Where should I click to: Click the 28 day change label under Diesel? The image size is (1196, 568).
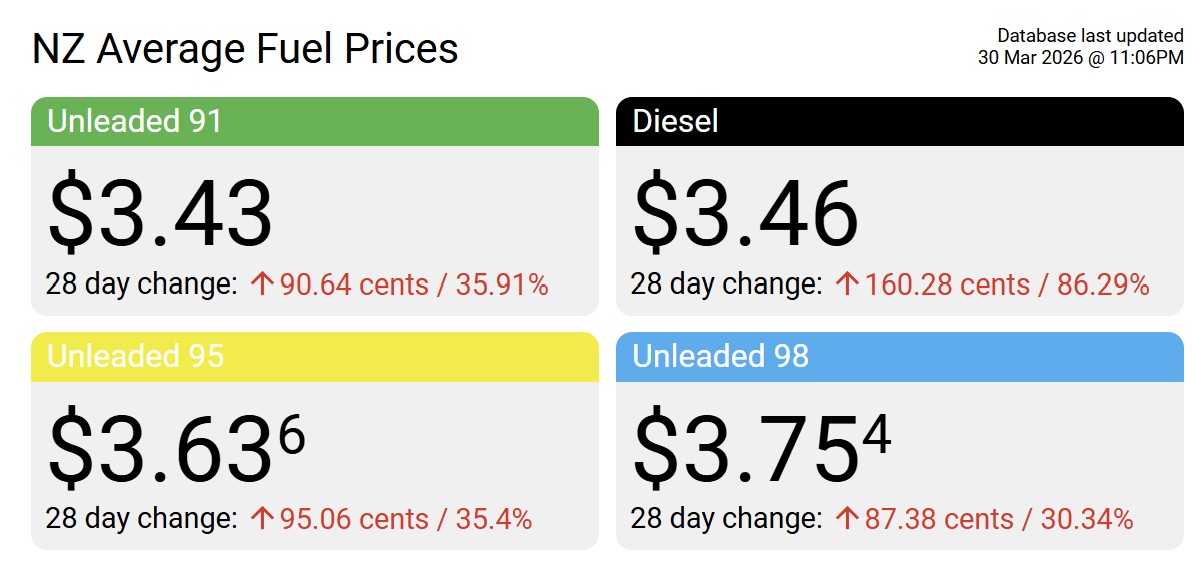pyautogui.click(x=726, y=284)
